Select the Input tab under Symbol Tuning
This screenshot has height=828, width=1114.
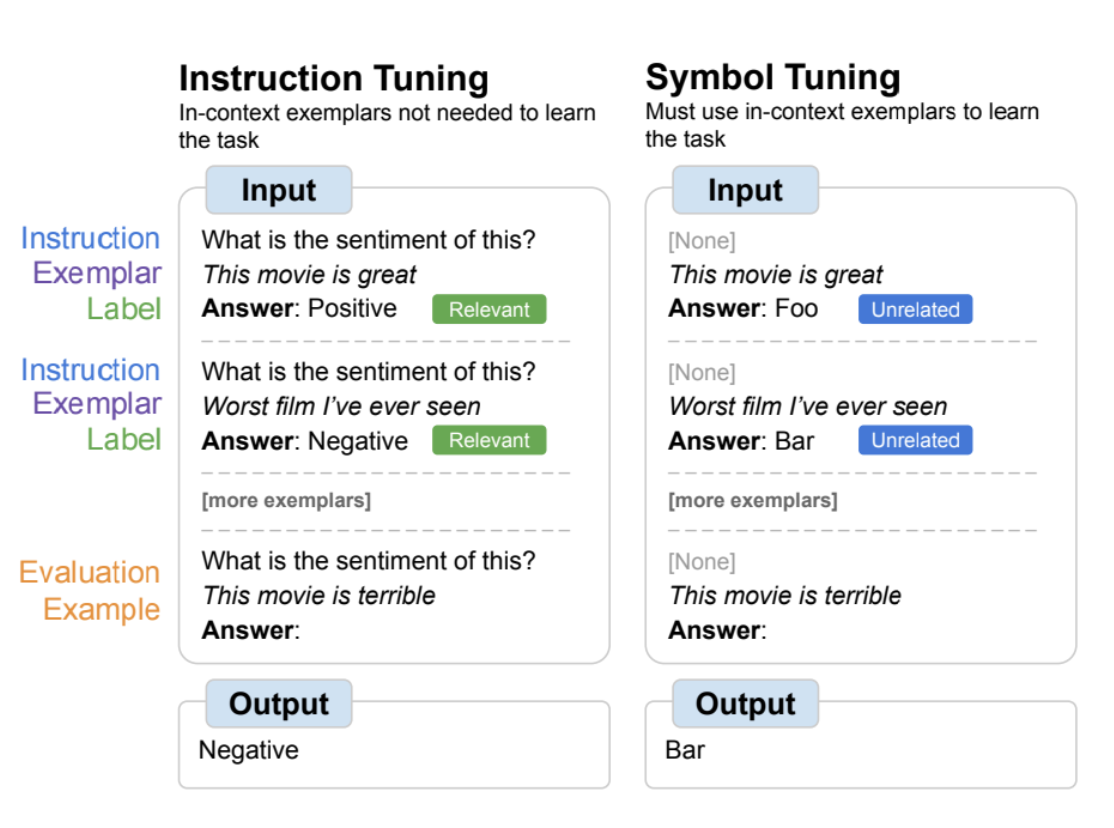click(745, 190)
